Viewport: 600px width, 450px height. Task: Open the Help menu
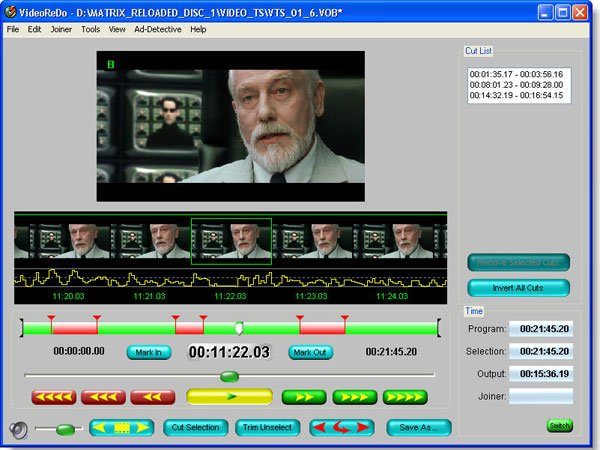click(198, 29)
